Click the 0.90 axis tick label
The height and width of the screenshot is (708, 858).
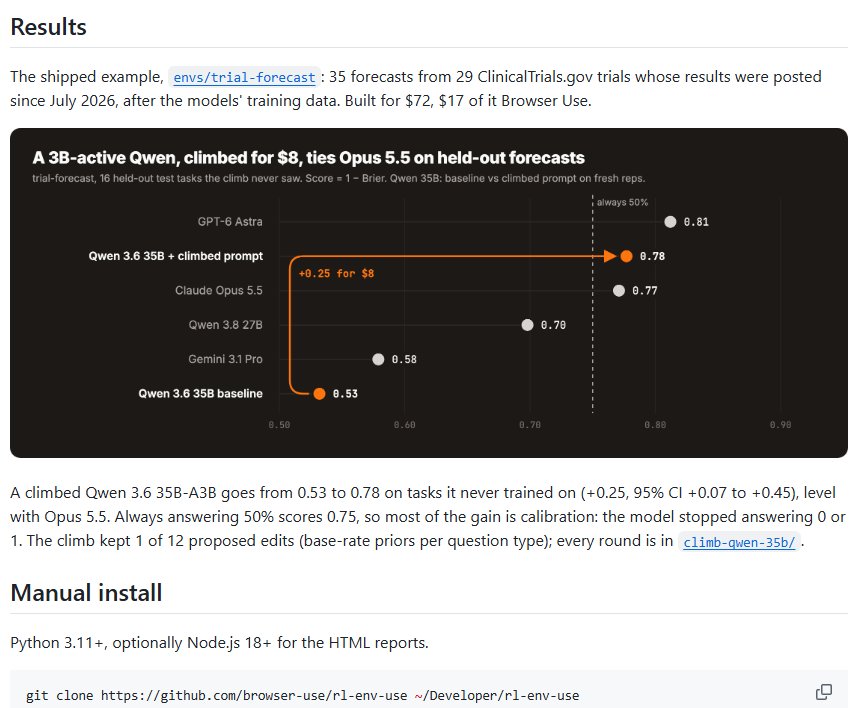point(780,425)
